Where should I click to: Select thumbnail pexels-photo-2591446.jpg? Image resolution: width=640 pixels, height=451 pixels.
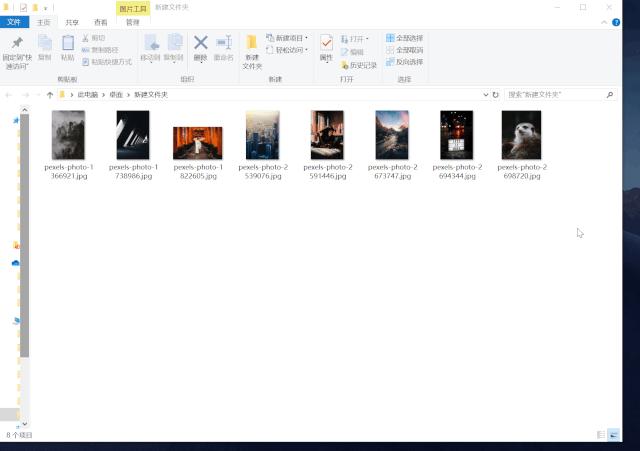[327, 135]
